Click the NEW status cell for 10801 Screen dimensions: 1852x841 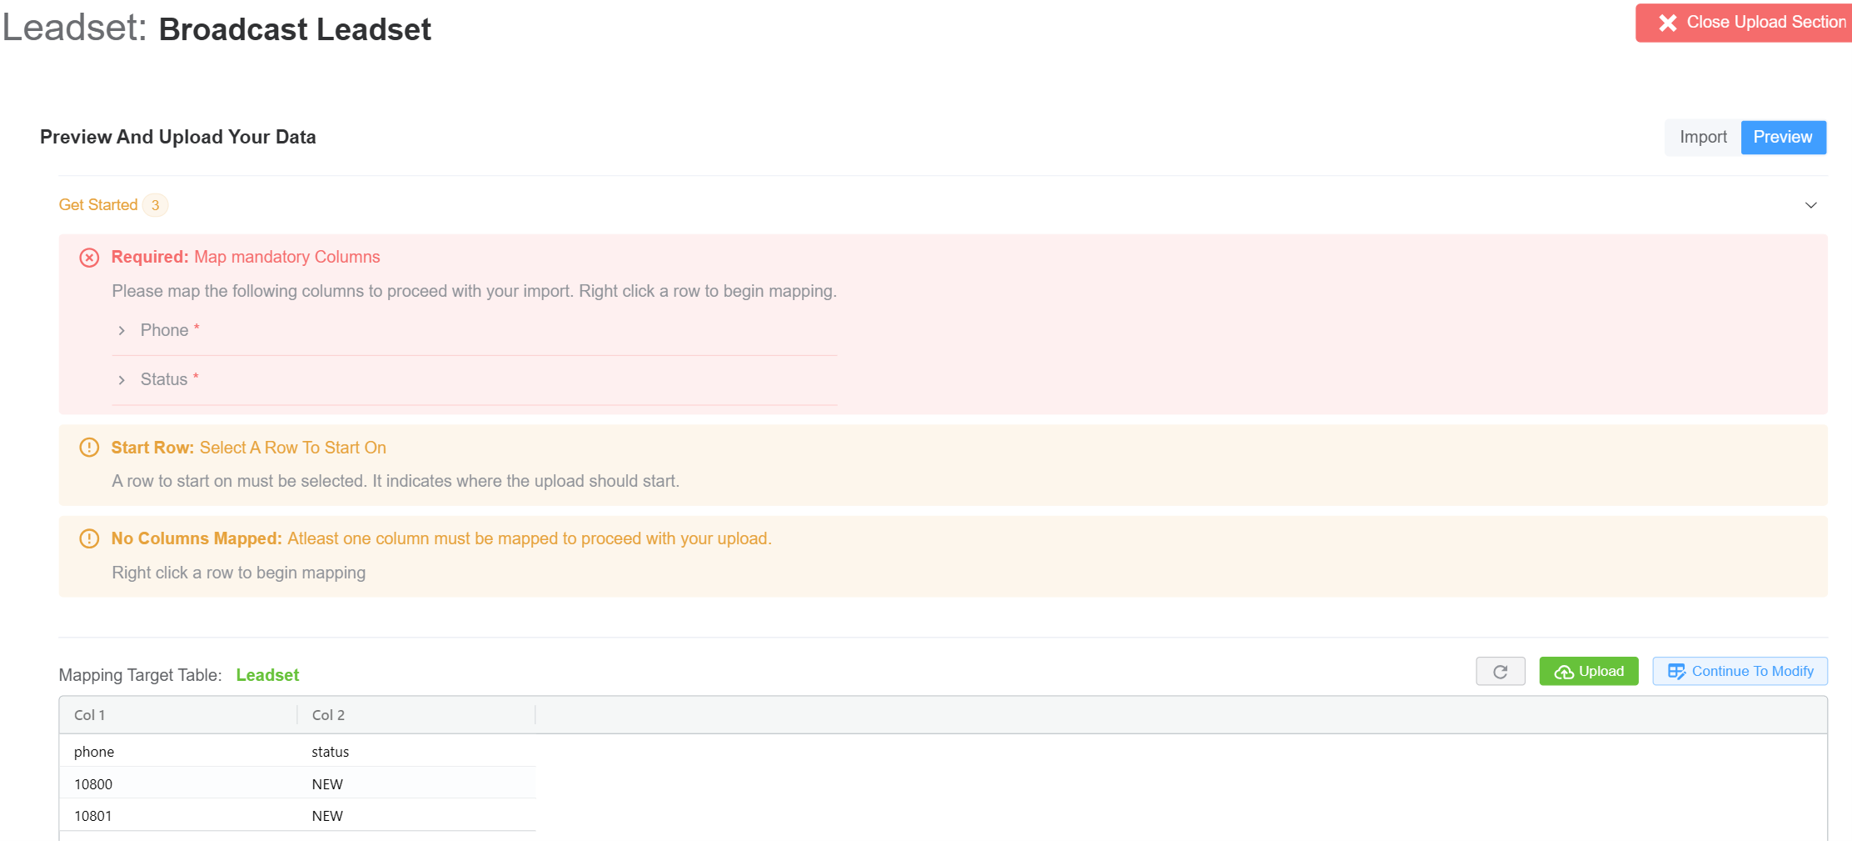(x=327, y=816)
